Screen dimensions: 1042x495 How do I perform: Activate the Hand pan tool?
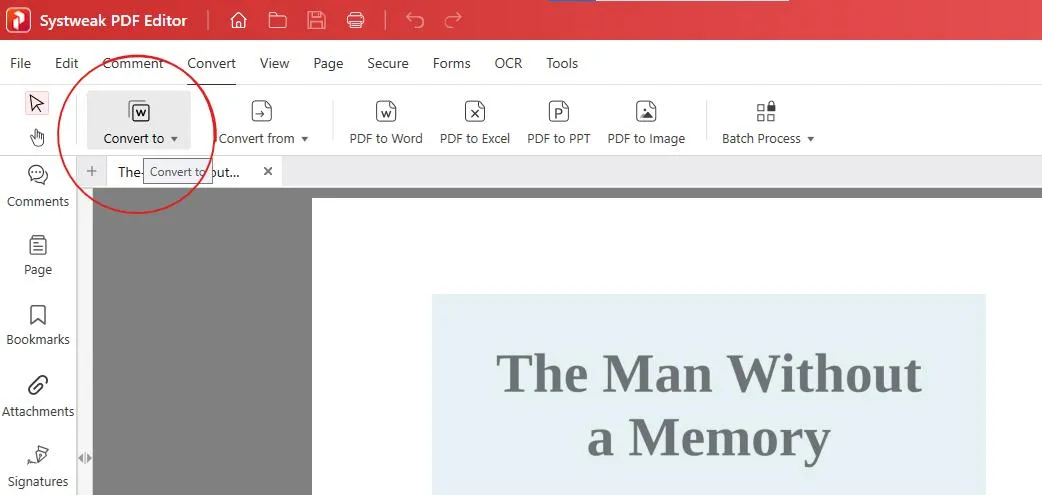click(x=37, y=137)
